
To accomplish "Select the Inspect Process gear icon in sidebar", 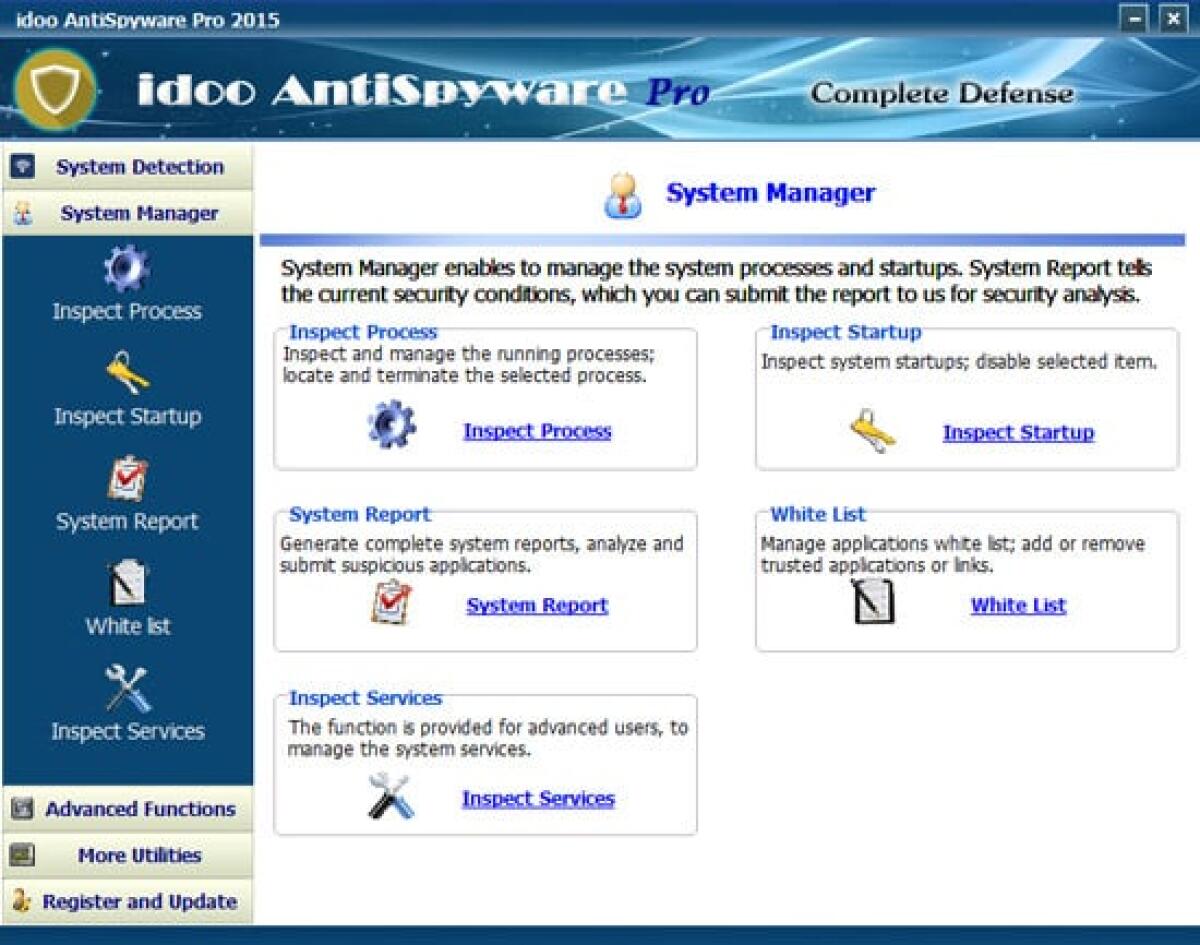I will pyautogui.click(x=128, y=269).
